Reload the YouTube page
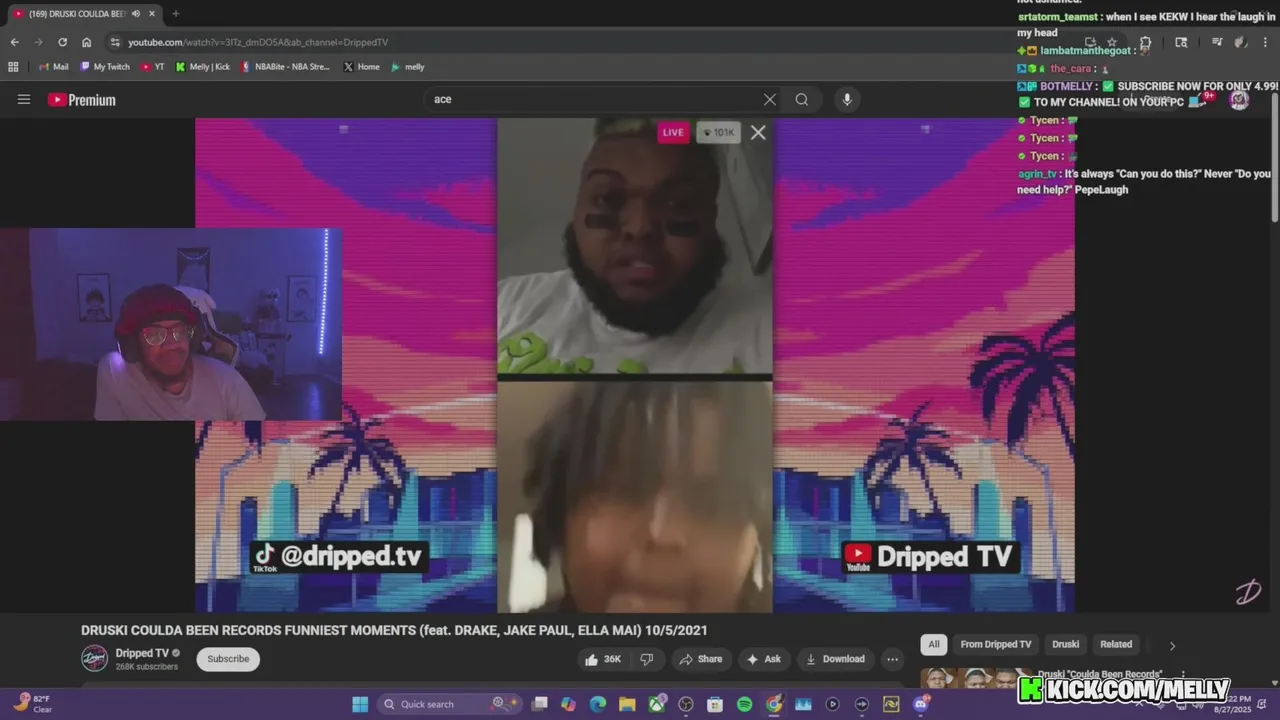The image size is (1280, 720). [x=62, y=42]
